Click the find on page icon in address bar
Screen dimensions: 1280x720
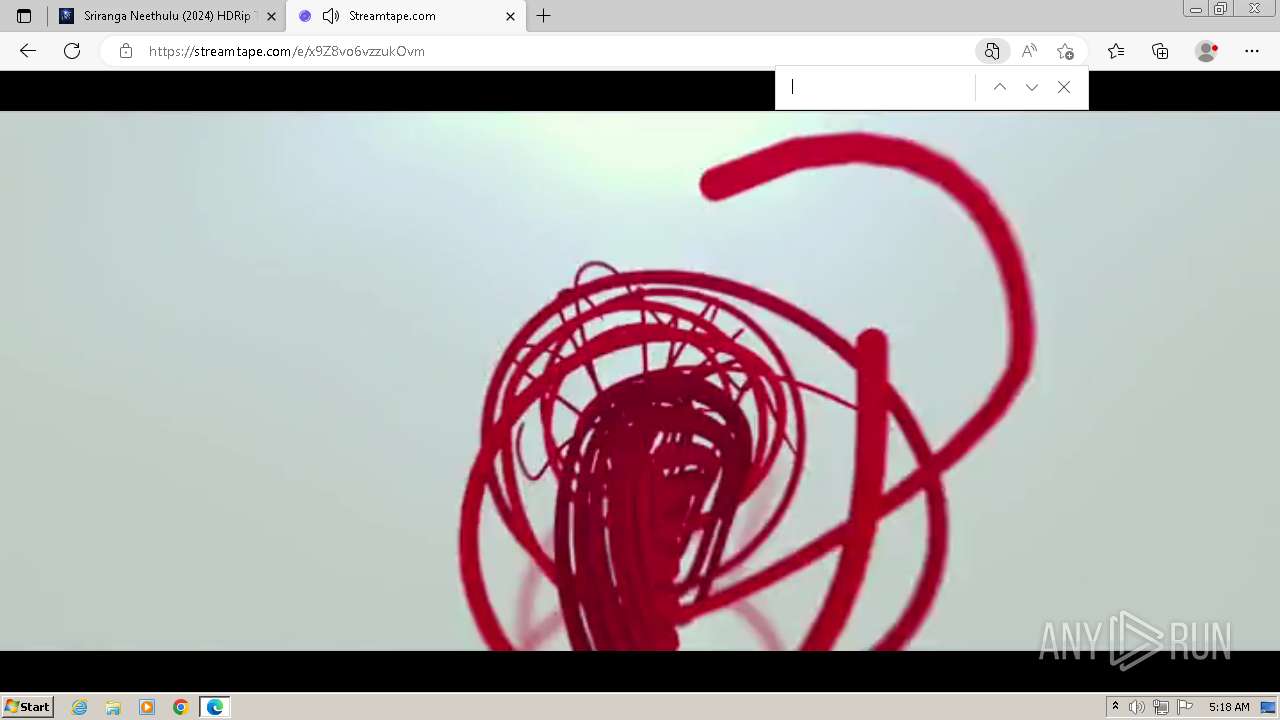[x=991, y=51]
